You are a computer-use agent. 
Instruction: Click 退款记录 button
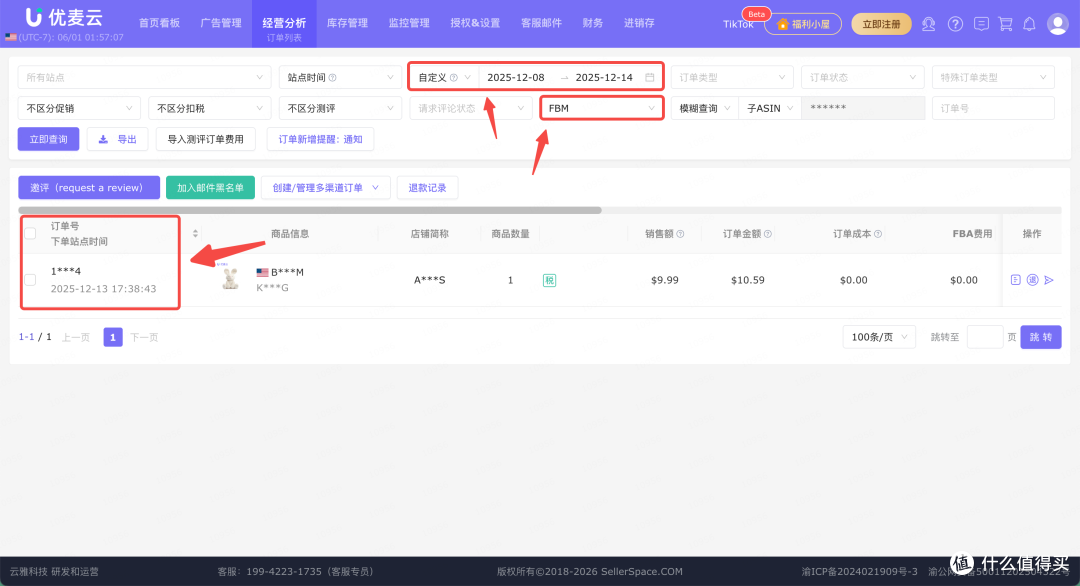pos(427,187)
